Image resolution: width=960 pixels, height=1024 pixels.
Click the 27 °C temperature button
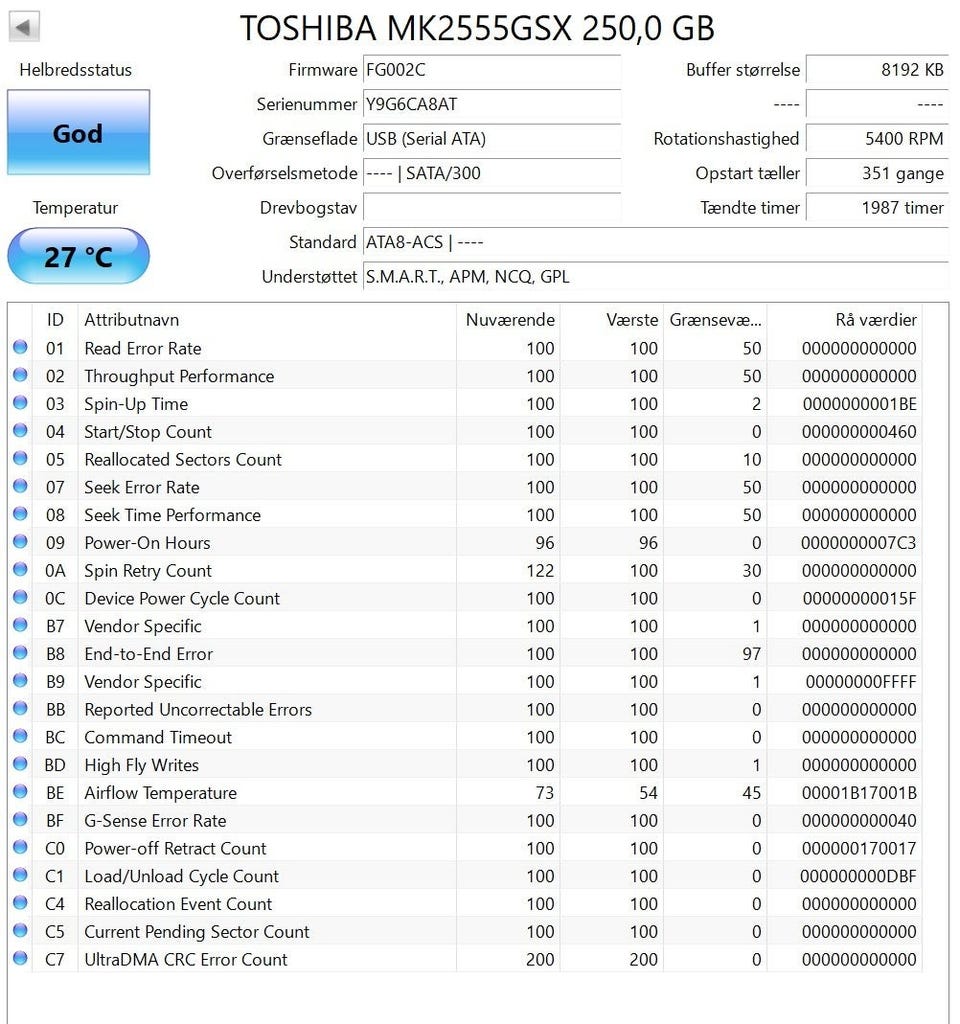point(78,257)
